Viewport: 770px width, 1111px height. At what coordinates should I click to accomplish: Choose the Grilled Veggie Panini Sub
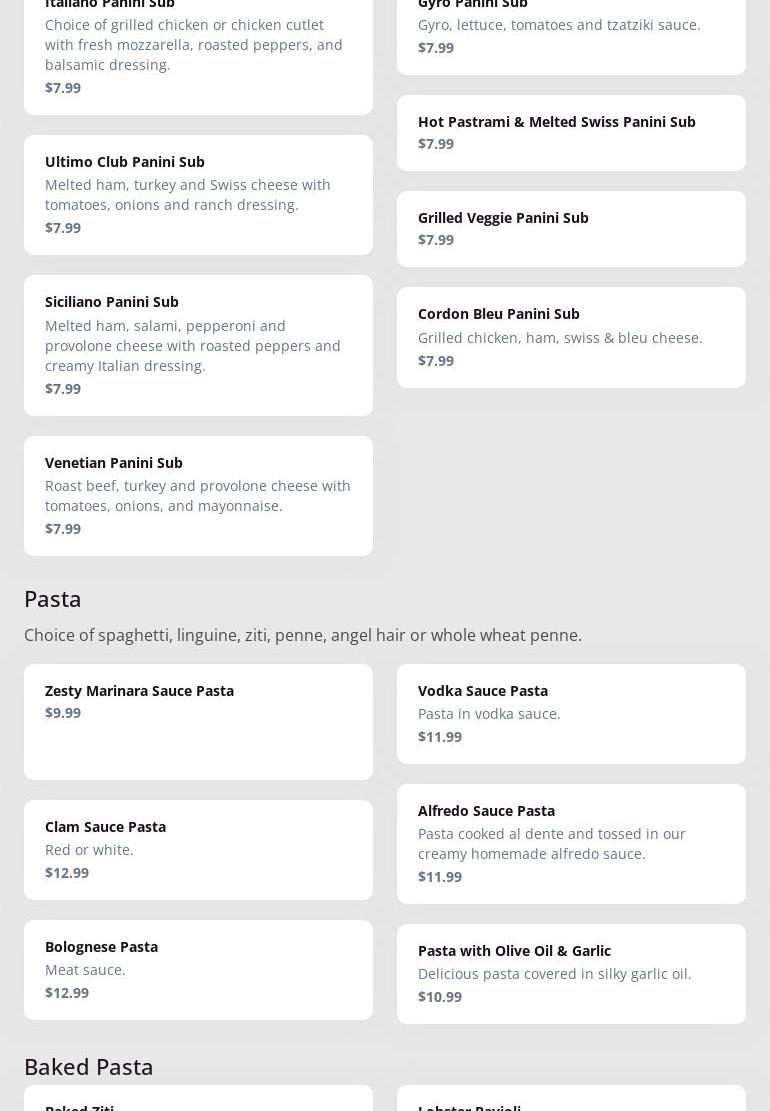pos(570,228)
